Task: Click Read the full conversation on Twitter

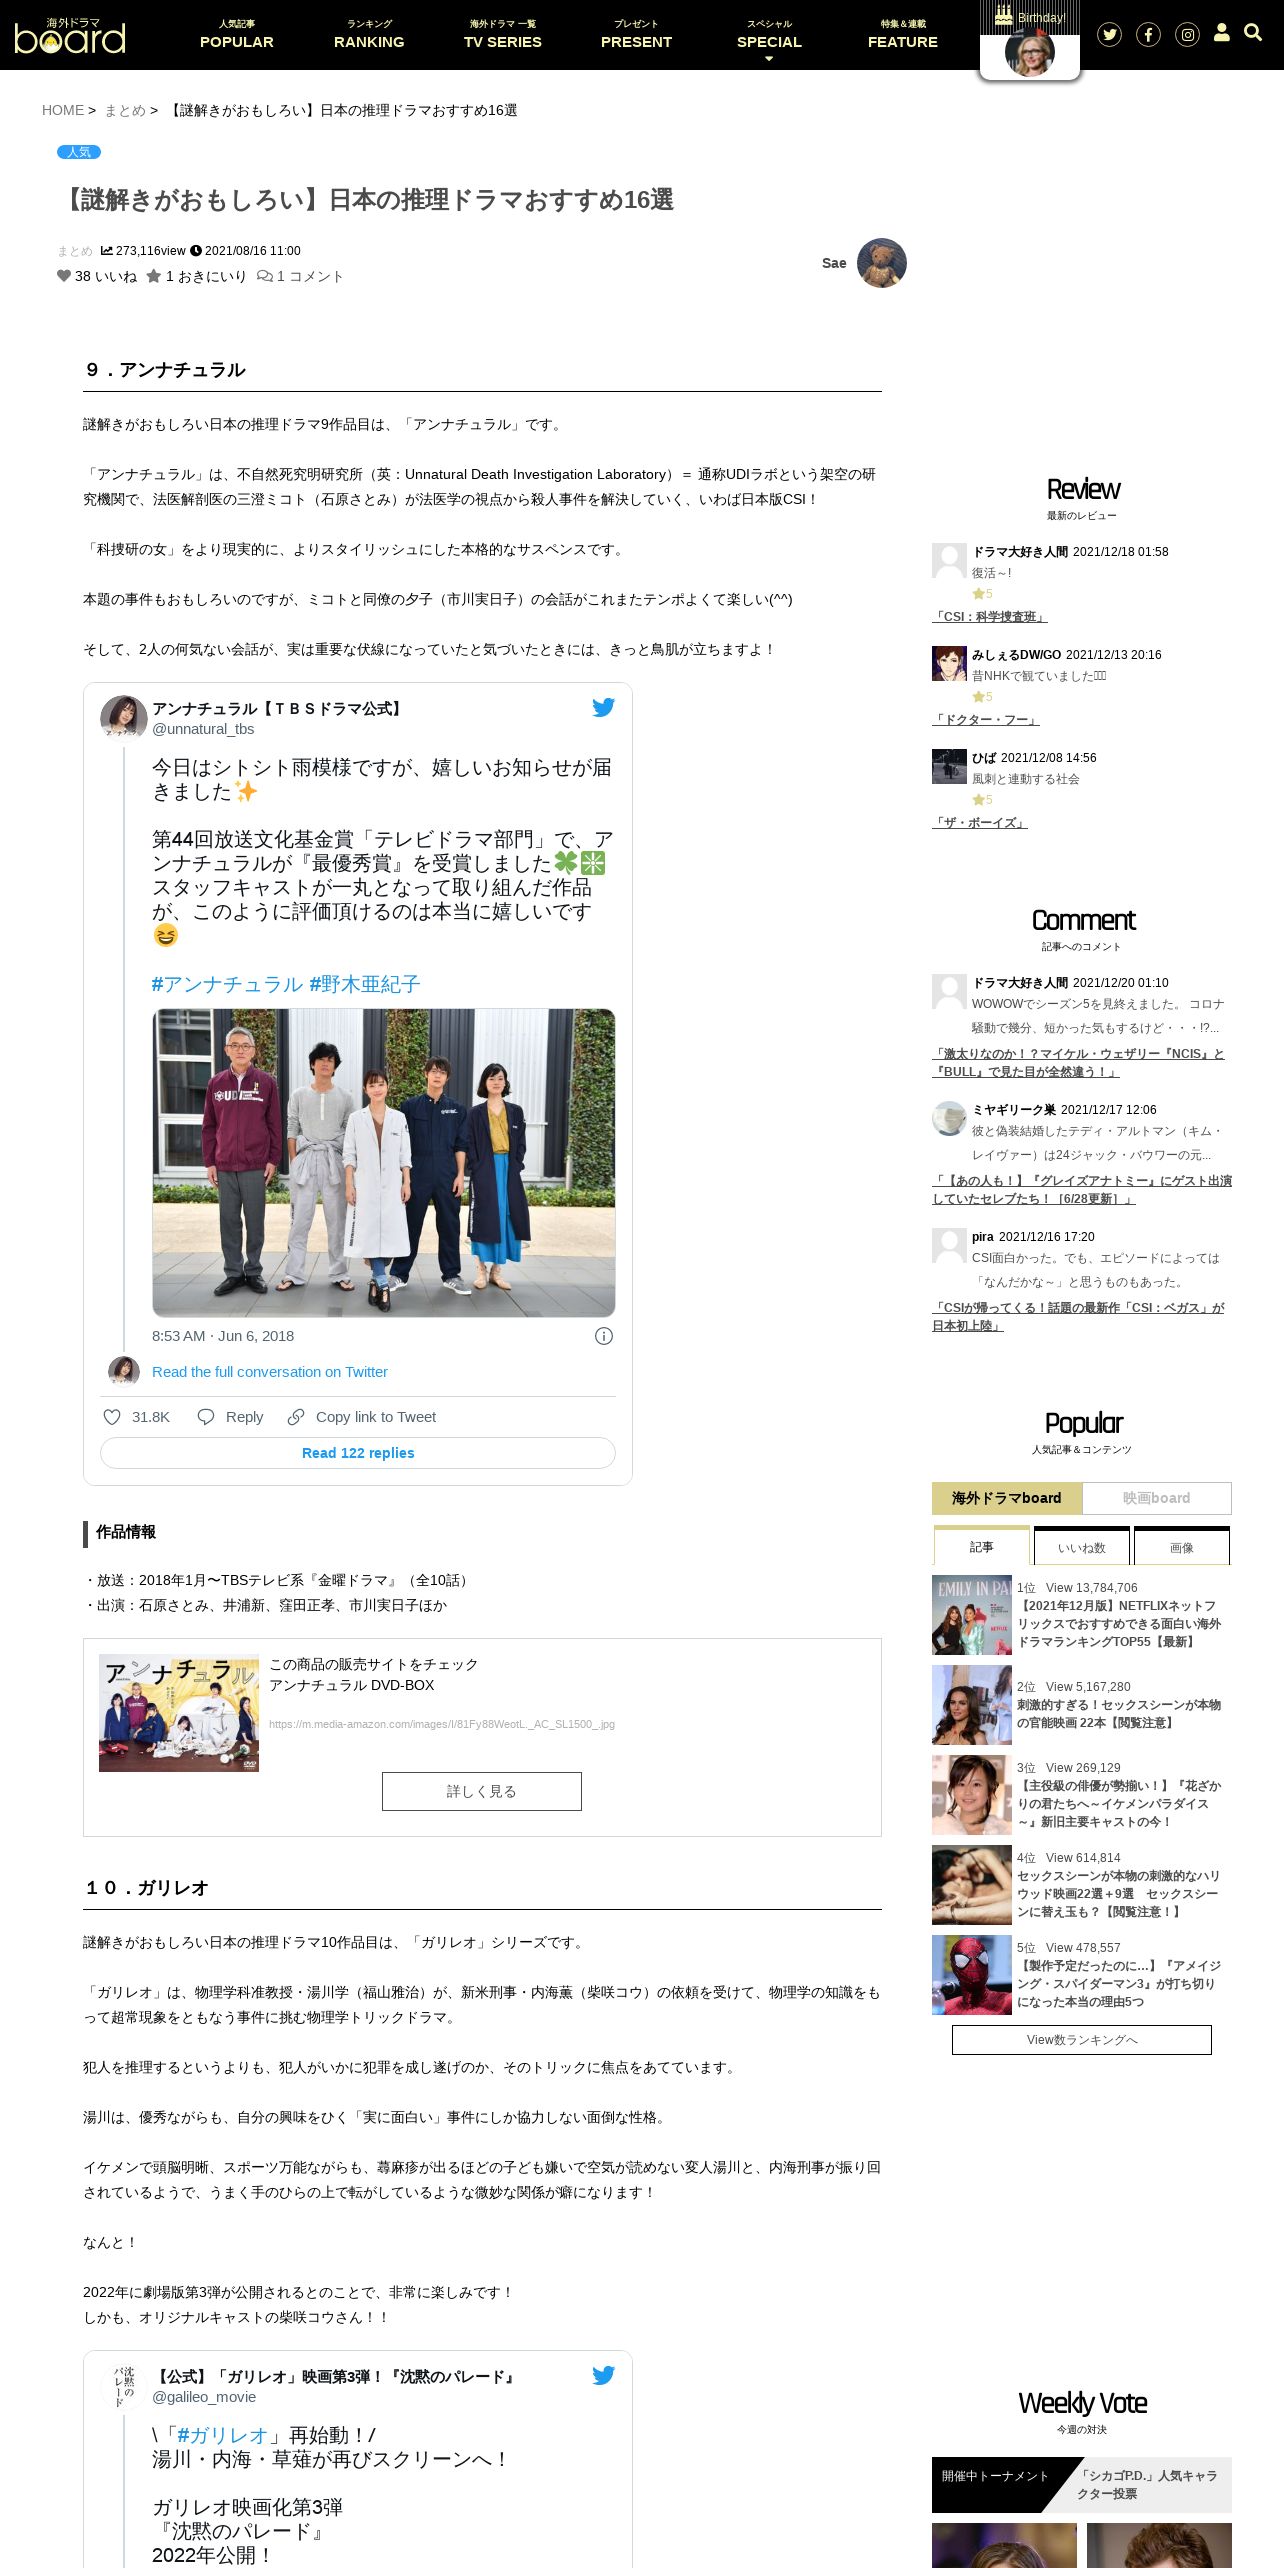Action: (x=270, y=1372)
